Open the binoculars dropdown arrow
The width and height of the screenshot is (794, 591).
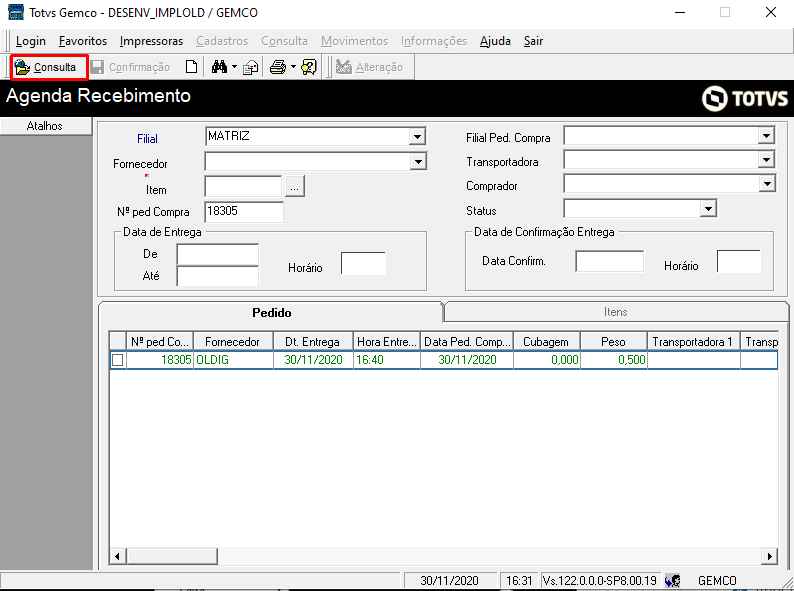pyautogui.click(x=234, y=67)
